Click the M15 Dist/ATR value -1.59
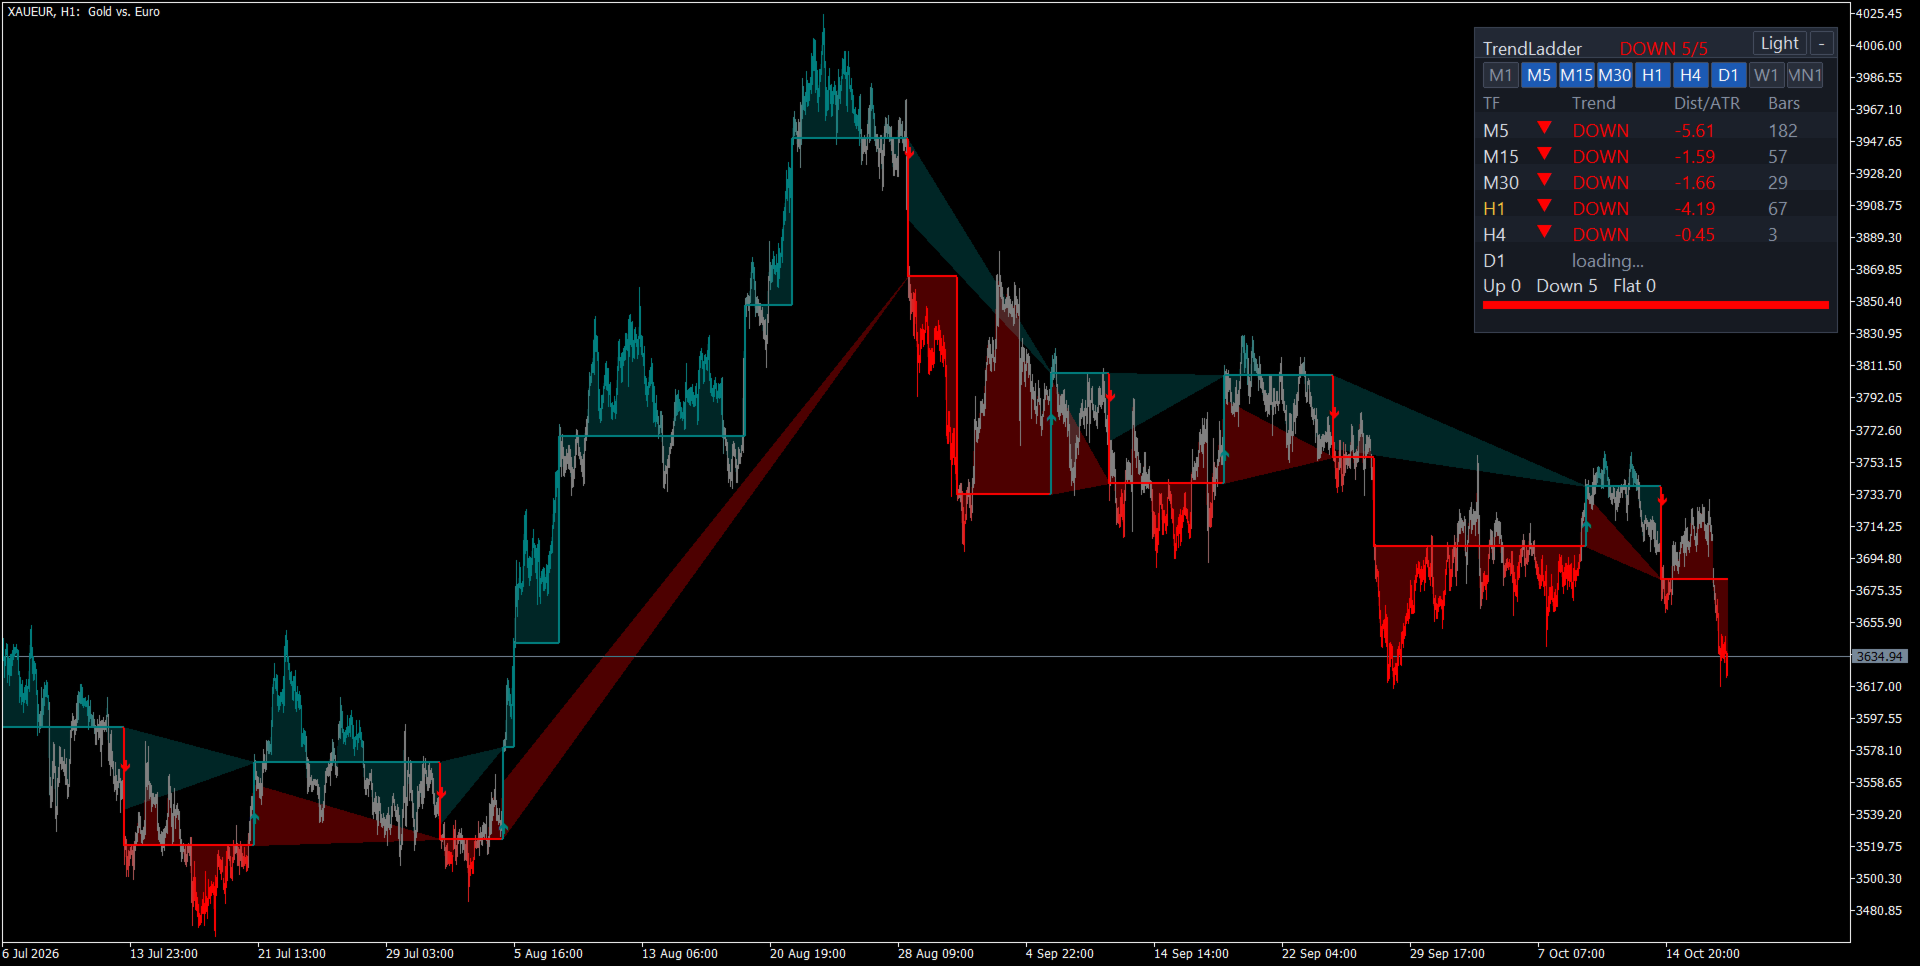The image size is (1920, 966). pyautogui.click(x=1695, y=157)
